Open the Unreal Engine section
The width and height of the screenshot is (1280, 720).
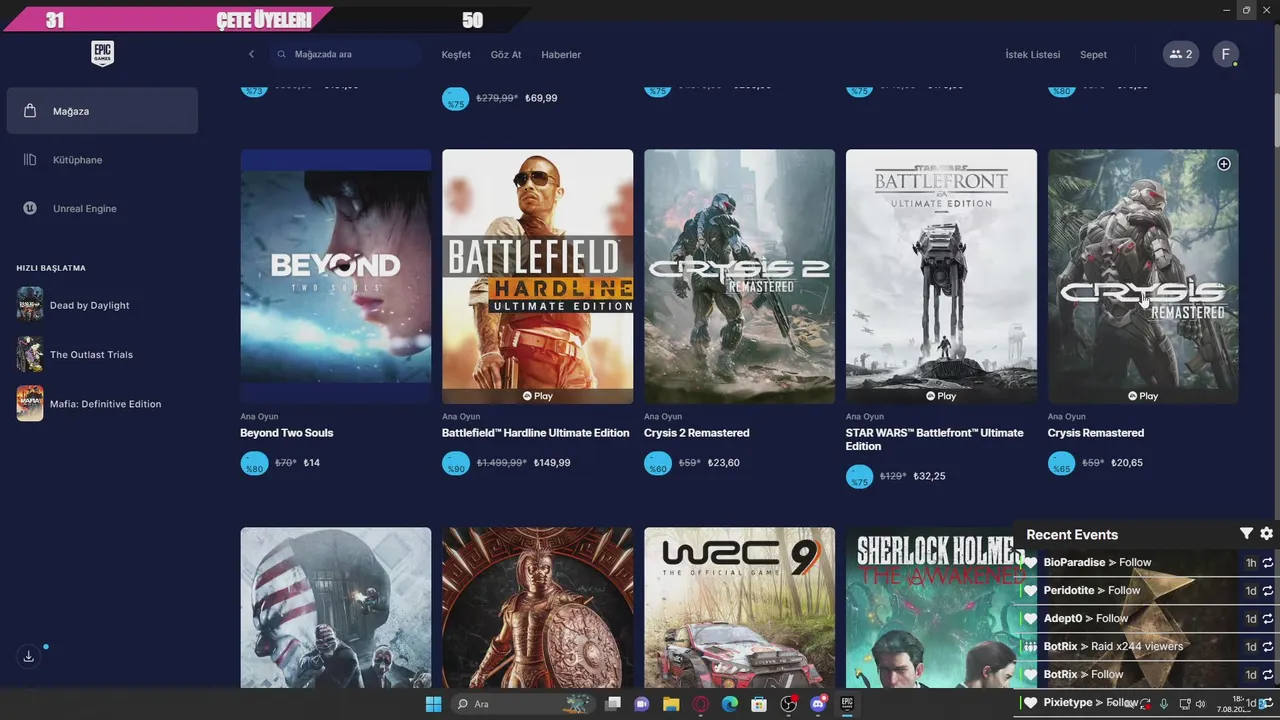pos(102,208)
